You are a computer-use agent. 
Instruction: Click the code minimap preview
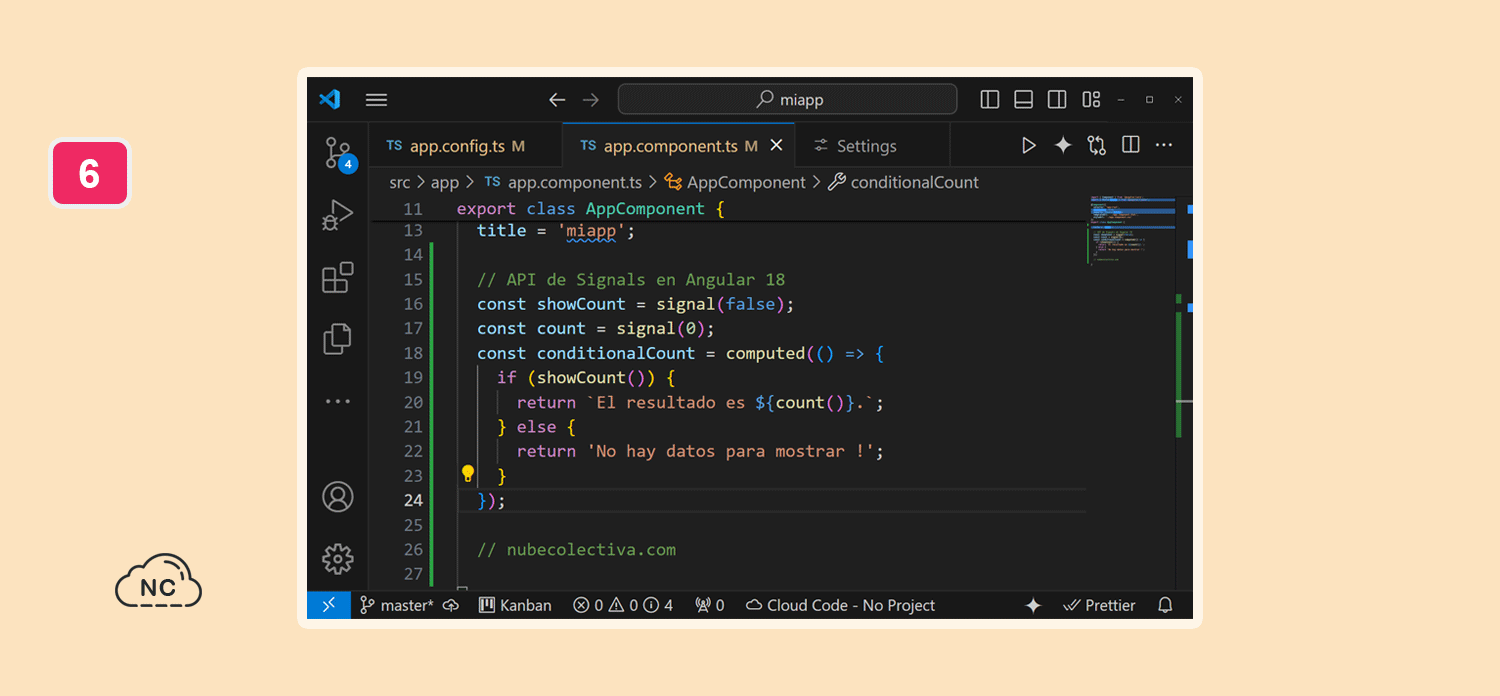tap(1130, 231)
